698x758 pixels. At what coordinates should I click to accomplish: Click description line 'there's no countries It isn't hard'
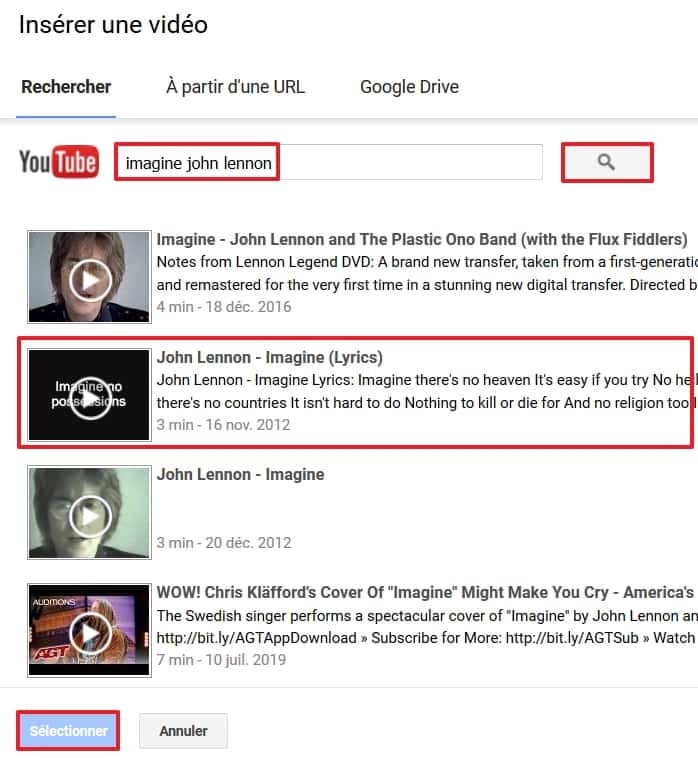[x=427, y=403]
